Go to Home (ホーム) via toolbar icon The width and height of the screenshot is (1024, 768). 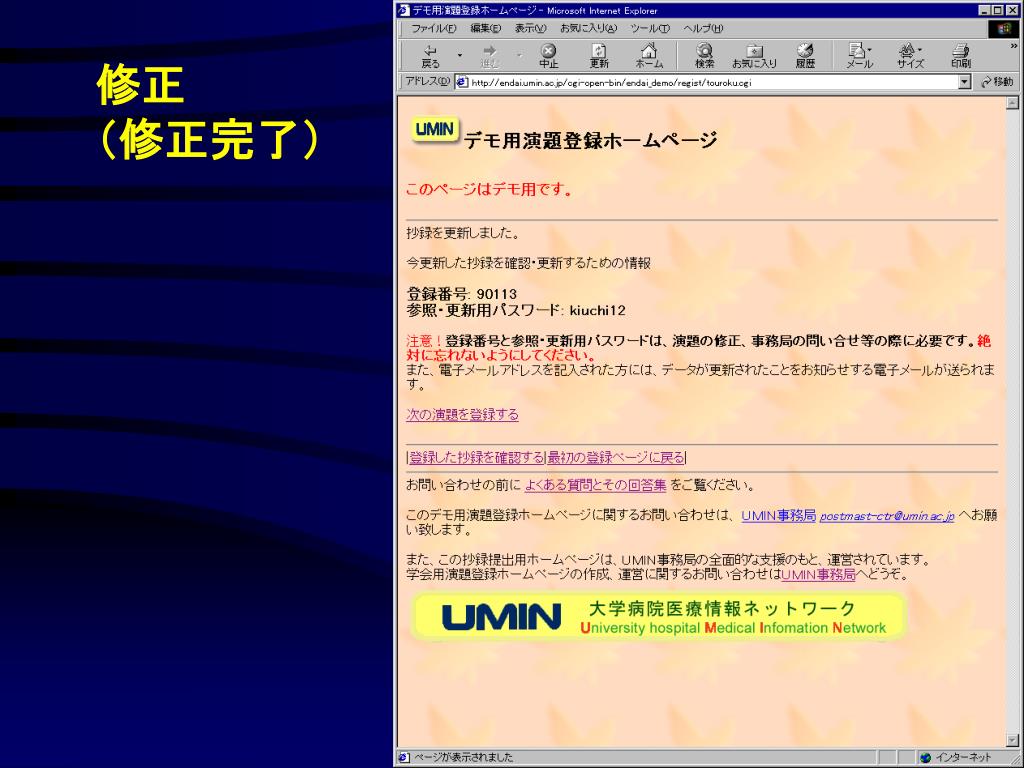[x=649, y=56]
